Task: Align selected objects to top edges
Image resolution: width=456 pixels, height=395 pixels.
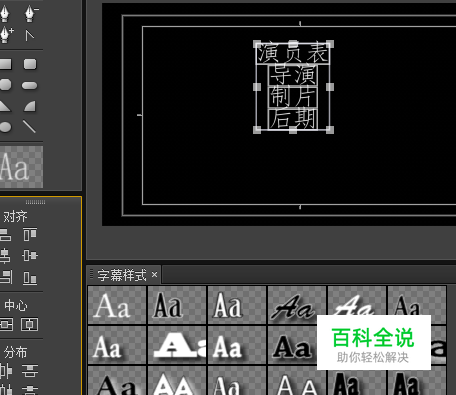Action: tap(30, 235)
